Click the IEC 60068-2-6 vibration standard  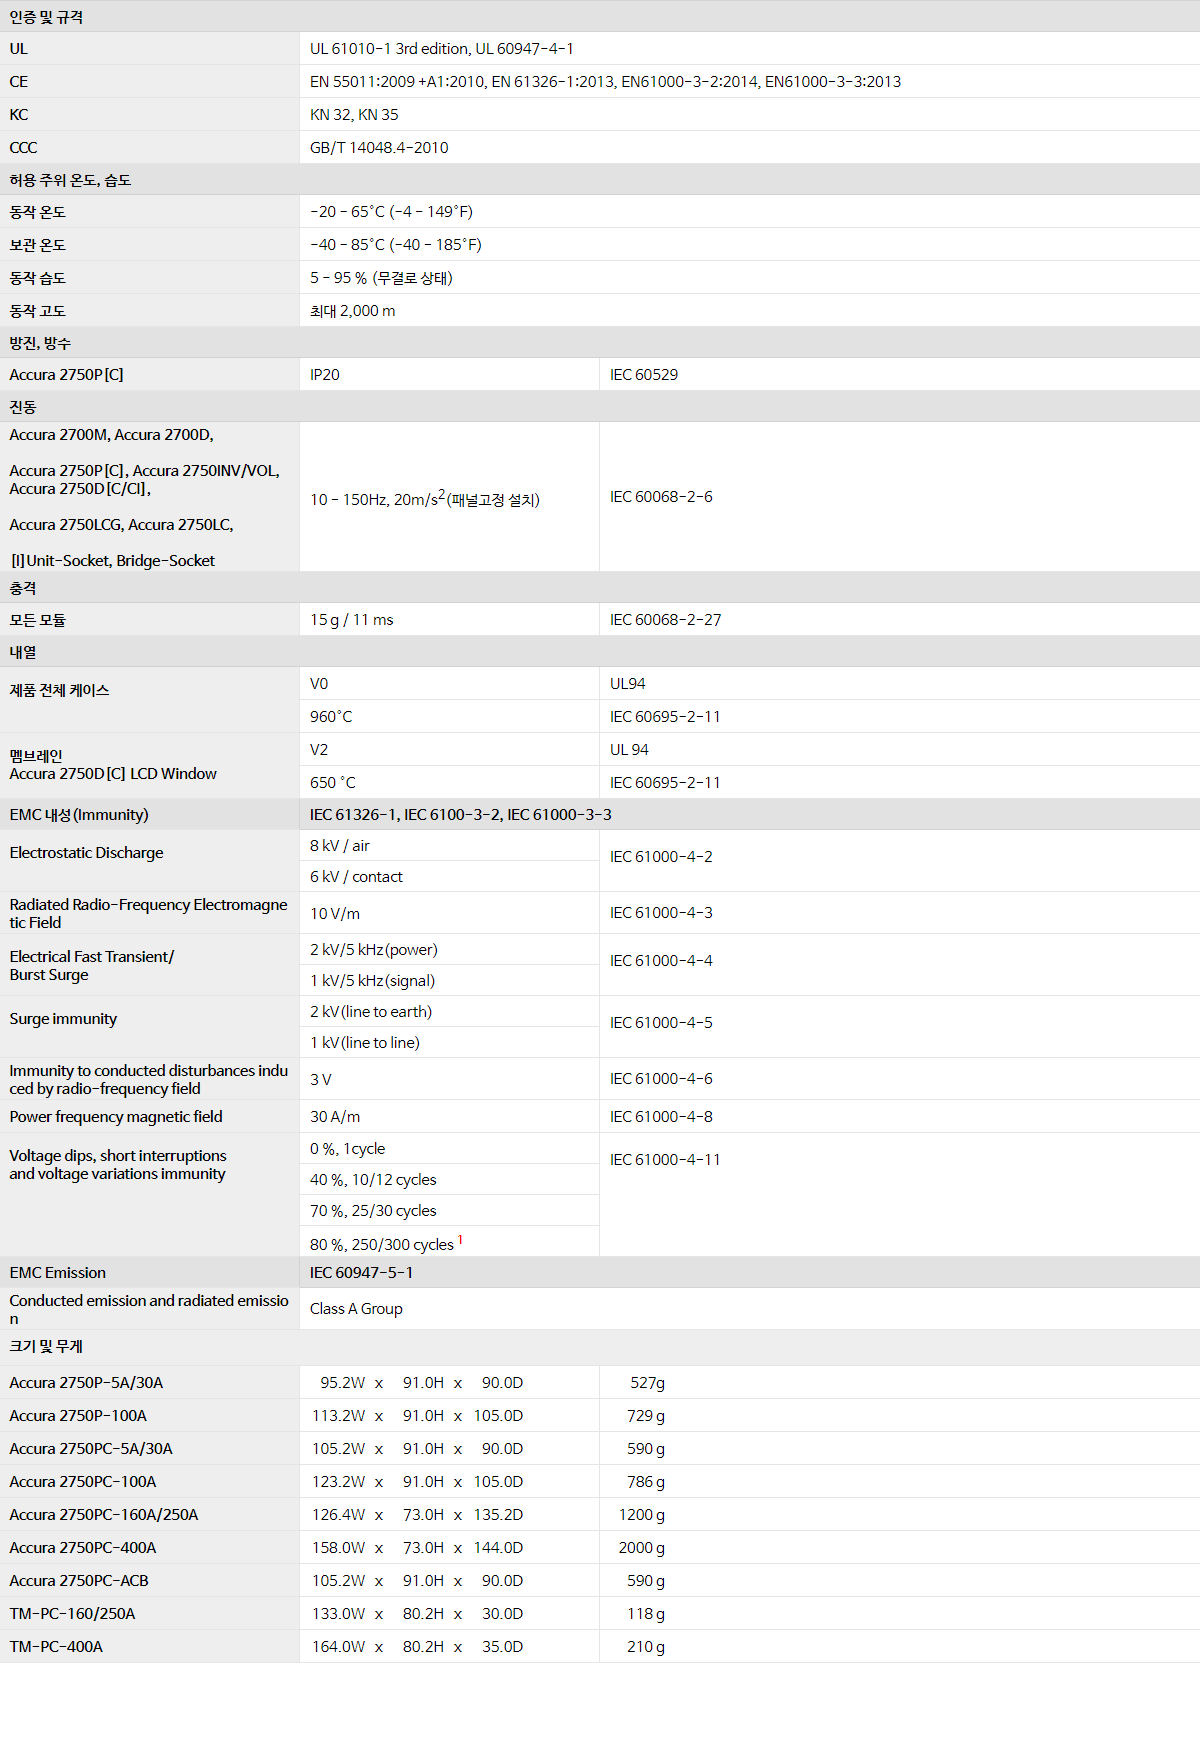(661, 497)
